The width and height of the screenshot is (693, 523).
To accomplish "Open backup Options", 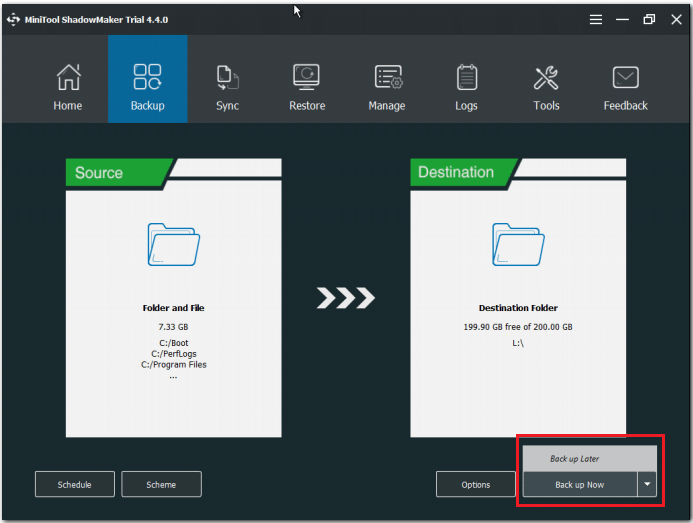I will pos(476,485).
